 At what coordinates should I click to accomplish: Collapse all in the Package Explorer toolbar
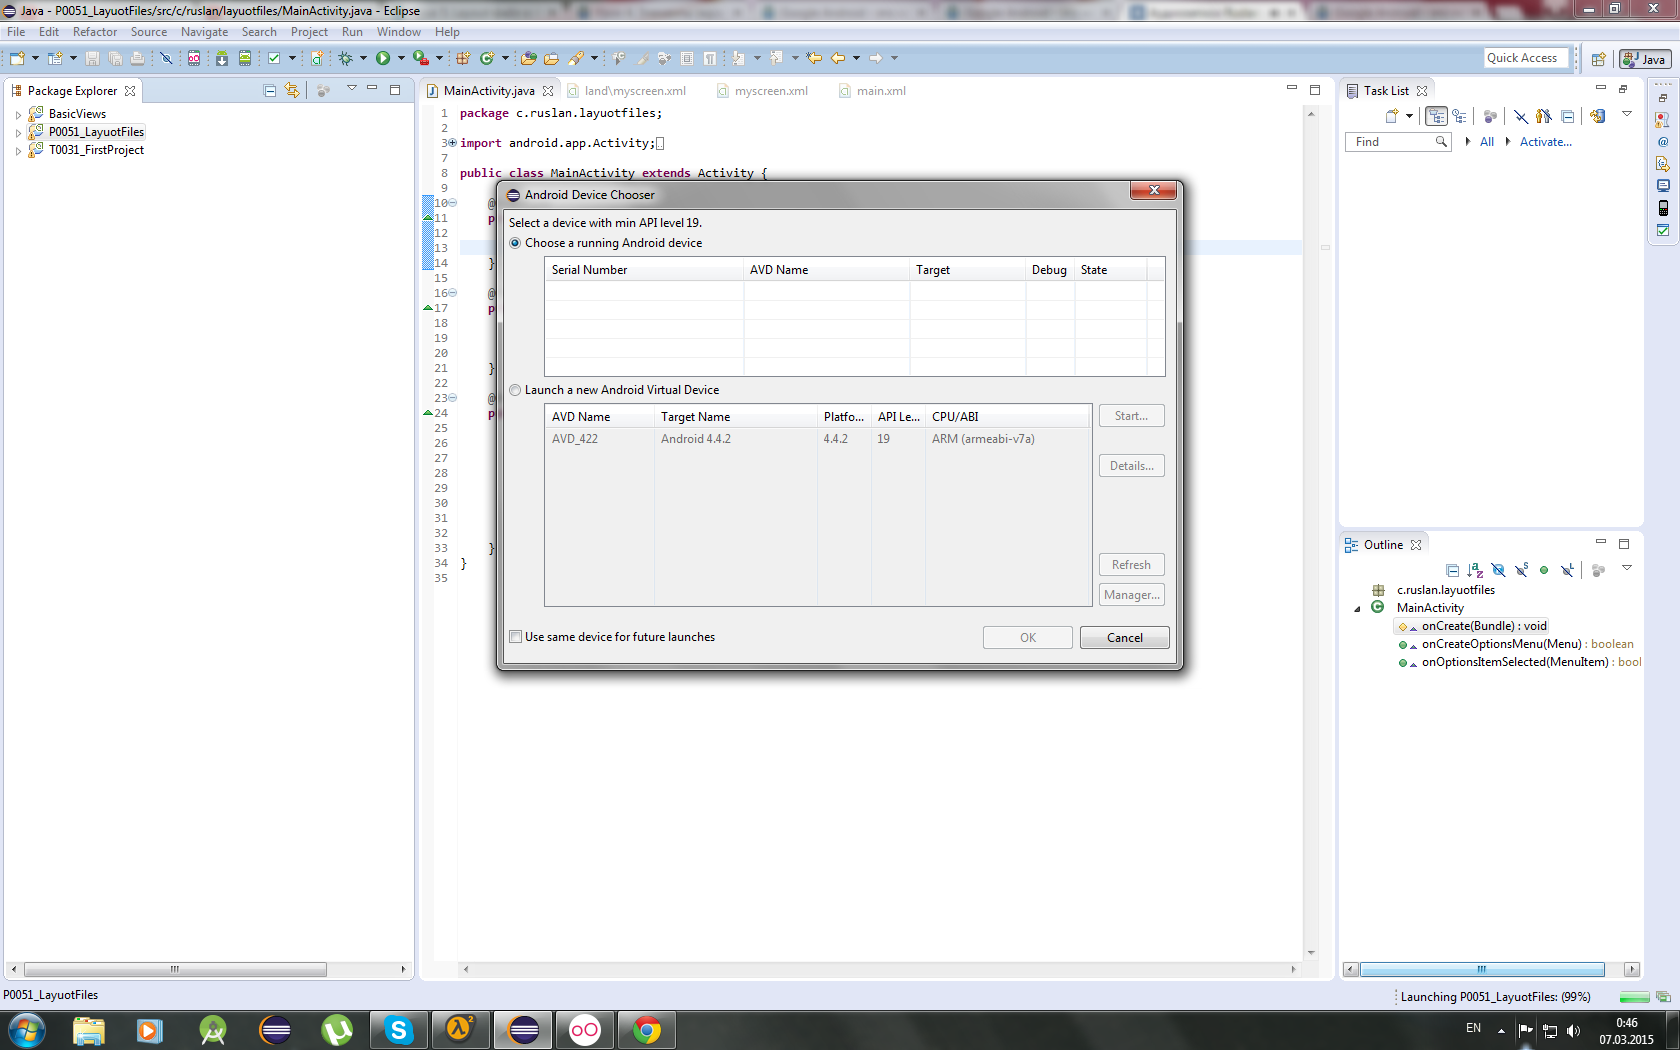pyautogui.click(x=270, y=90)
